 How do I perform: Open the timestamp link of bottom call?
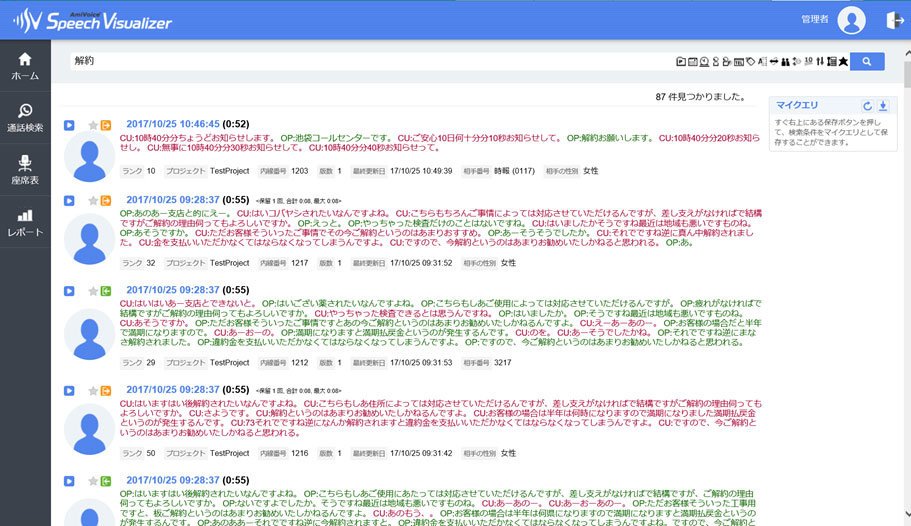(173, 480)
